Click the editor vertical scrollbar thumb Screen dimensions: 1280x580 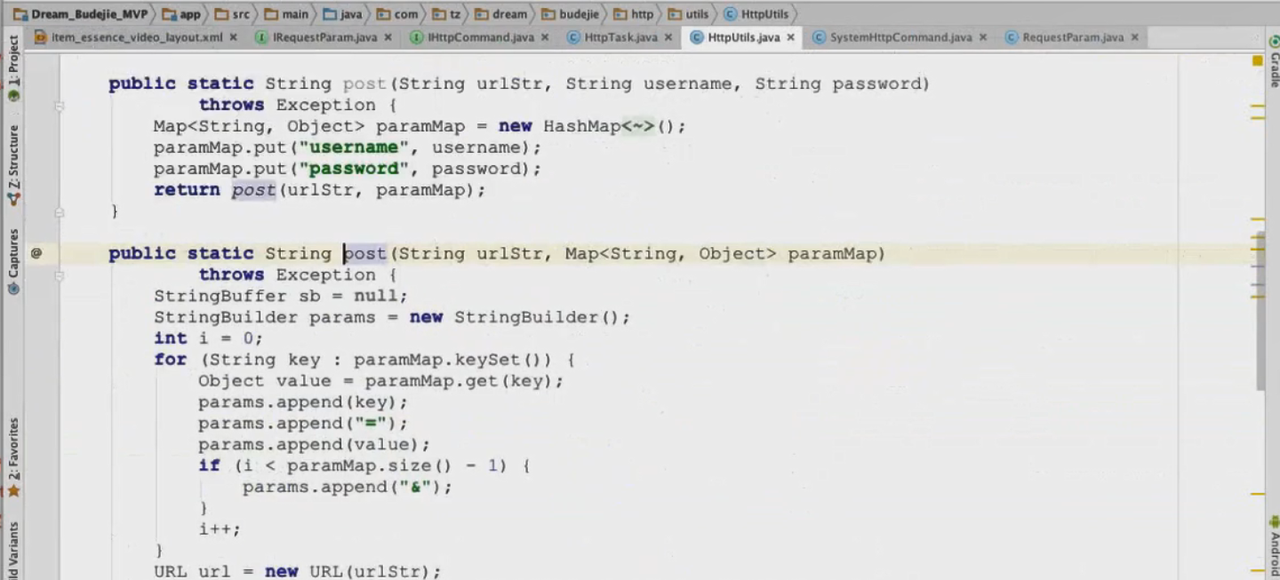[x=1261, y=310]
